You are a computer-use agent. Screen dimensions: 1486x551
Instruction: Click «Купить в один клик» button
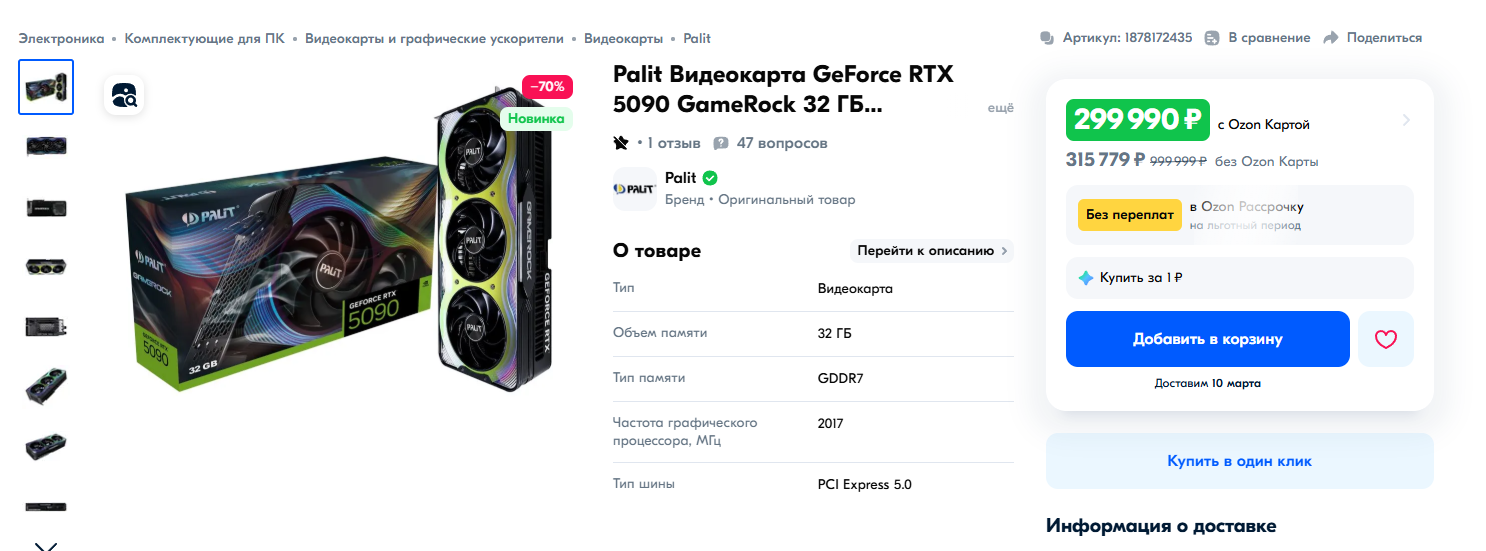coord(1239,461)
